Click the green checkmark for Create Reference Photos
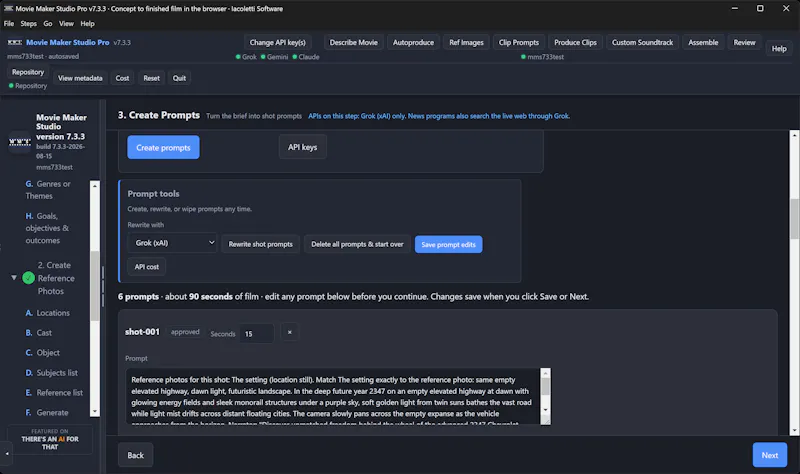Image resolution: width=800 pixels, height=474 pixels. pyautogui.click(x=29, y=278)
